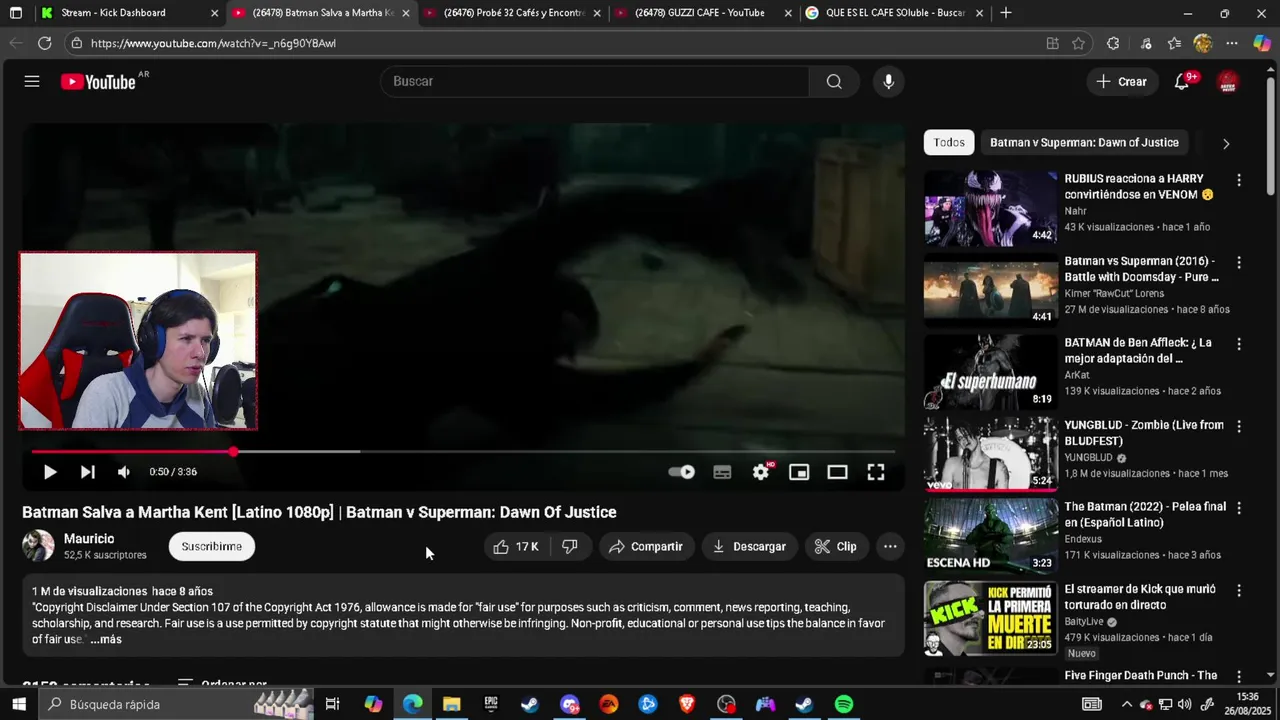Open options for YUNGBLUD Zombie video
The height and width of the screenshot is (720, 1280).
click(x=1239, y=426)
